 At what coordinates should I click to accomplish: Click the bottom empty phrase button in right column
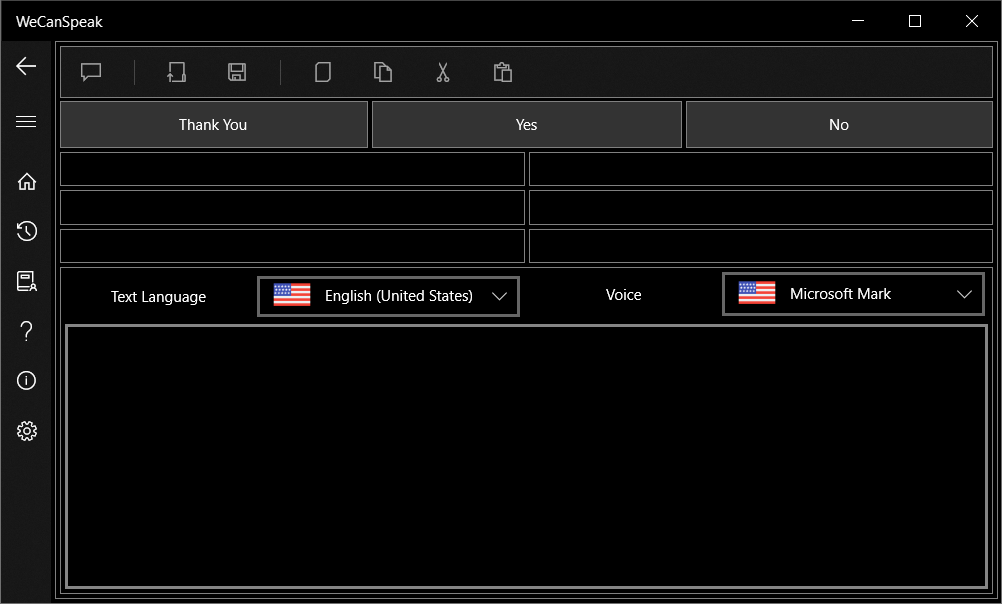pos(760,246)
